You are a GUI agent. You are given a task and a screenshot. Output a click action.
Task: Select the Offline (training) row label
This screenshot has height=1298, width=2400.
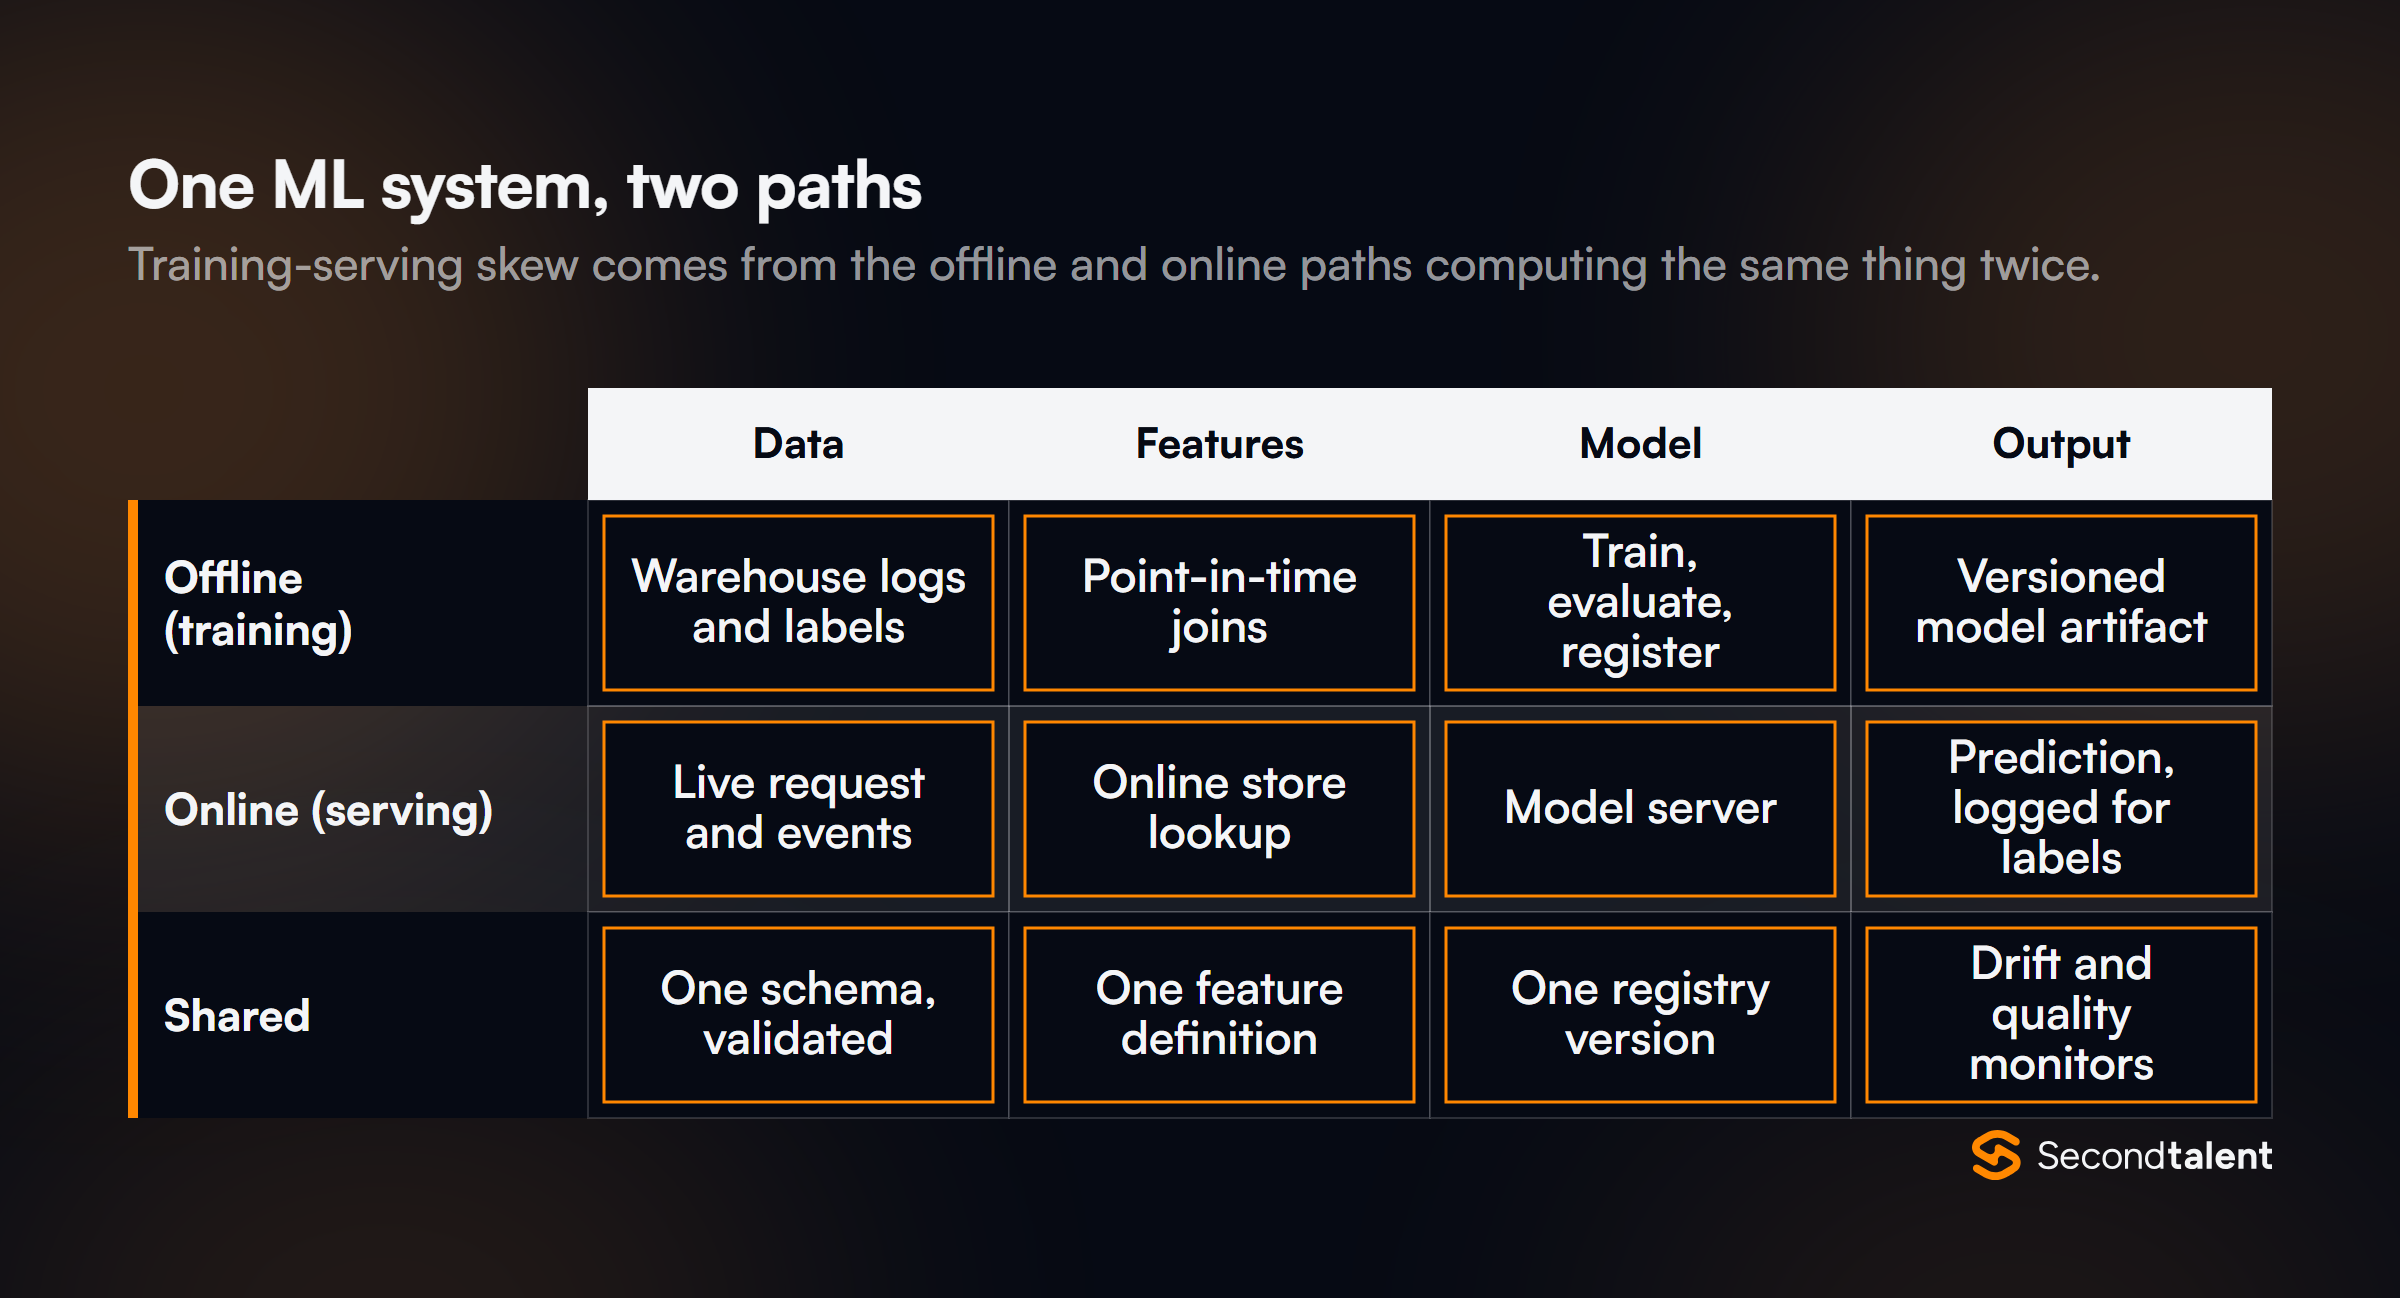(x=259, y=604)
